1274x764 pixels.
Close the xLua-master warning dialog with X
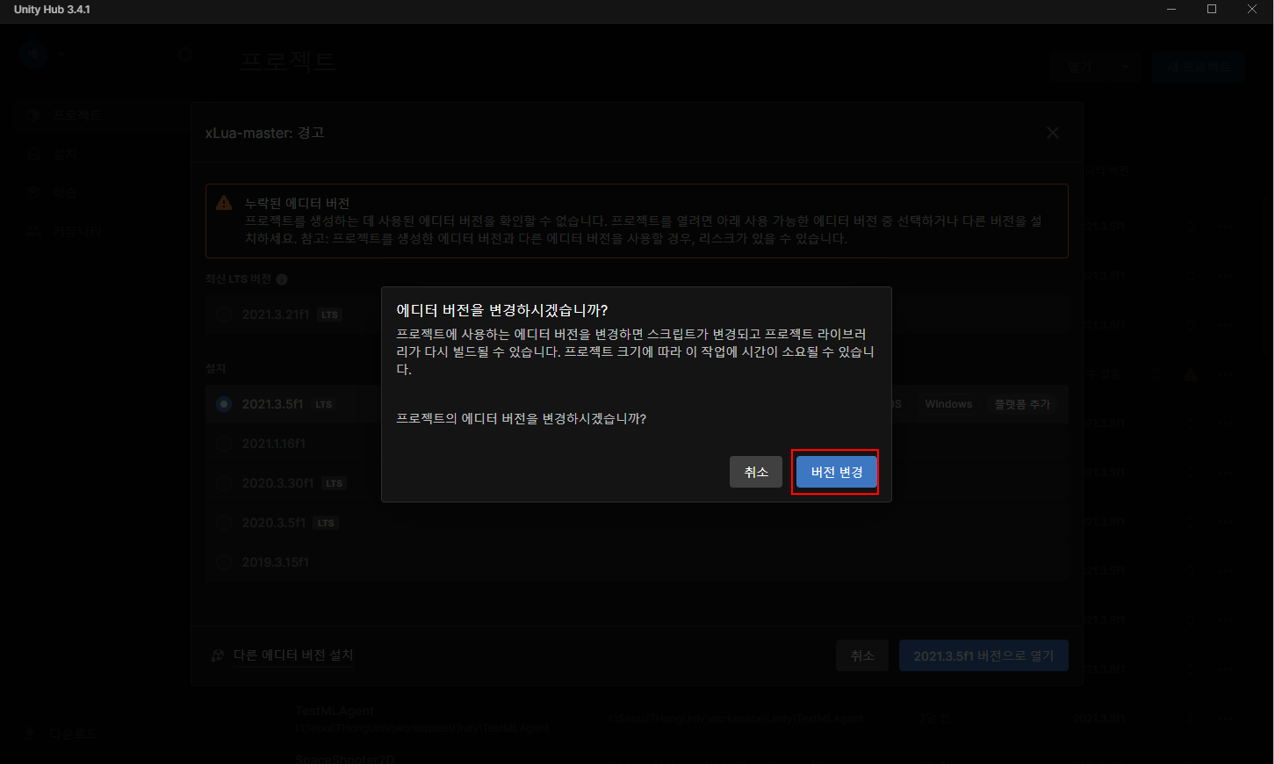pyautogui.click(x=1052, y=132)
